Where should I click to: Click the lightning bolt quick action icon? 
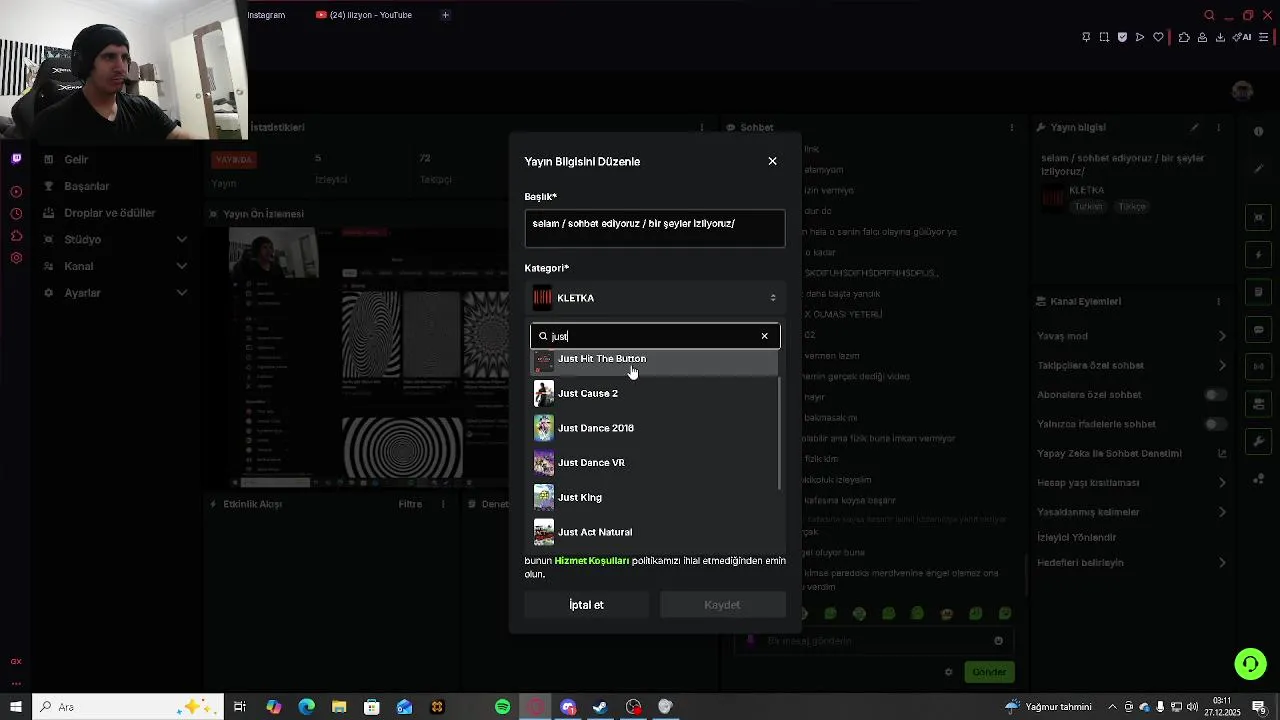pos(1259,255)
